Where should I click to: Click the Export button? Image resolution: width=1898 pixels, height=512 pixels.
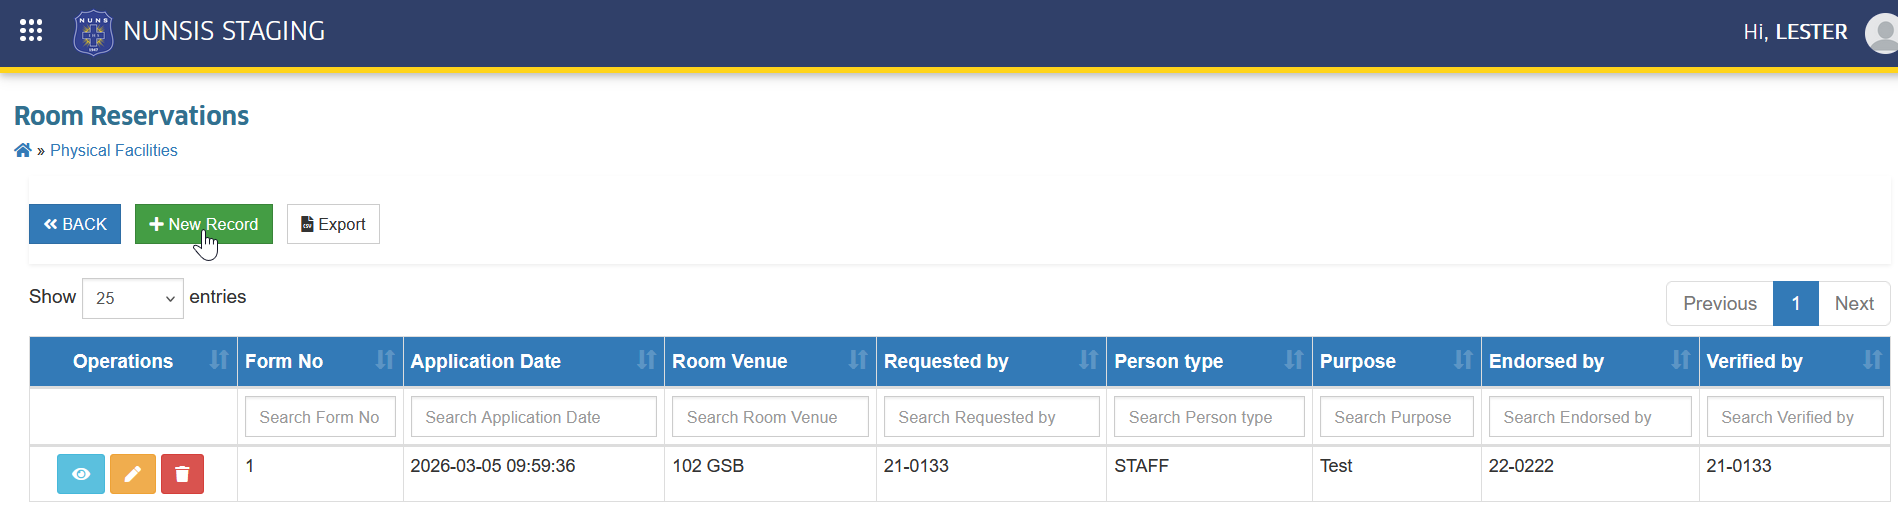(x=333, y=224)
